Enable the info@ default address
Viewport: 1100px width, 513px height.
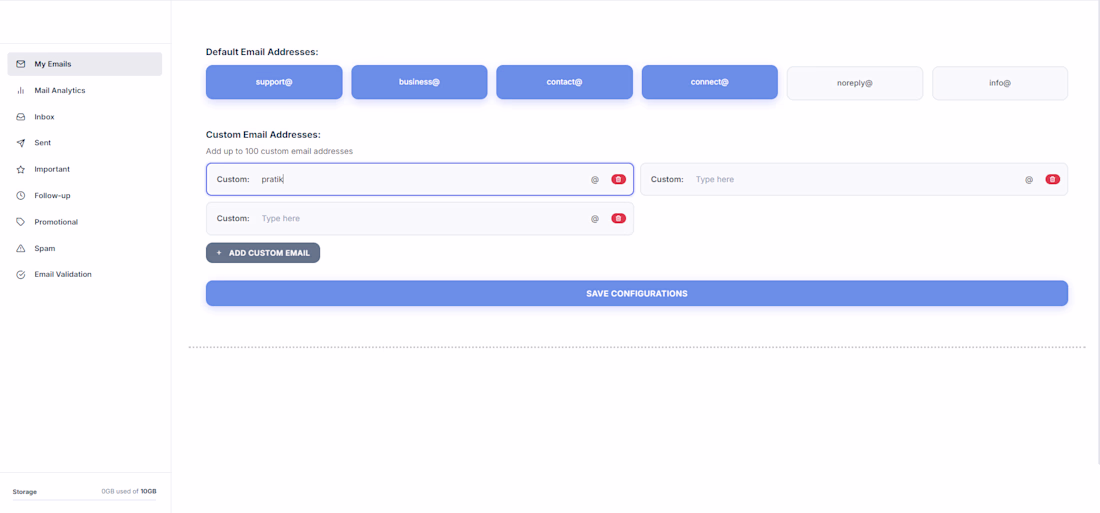click(1000, 83)
